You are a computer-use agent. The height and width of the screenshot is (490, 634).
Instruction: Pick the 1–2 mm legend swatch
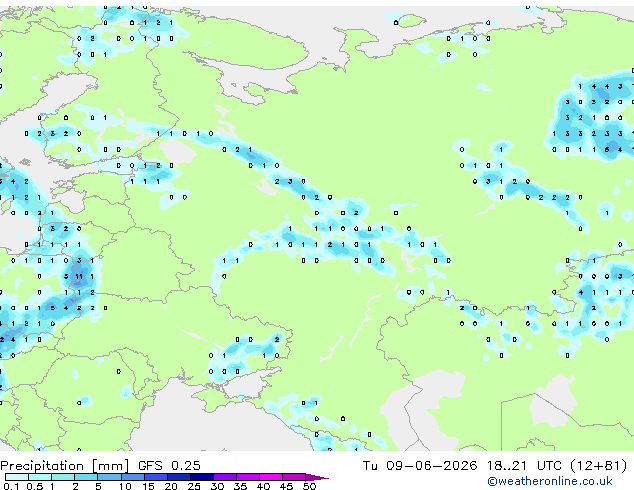click(63, 477)
